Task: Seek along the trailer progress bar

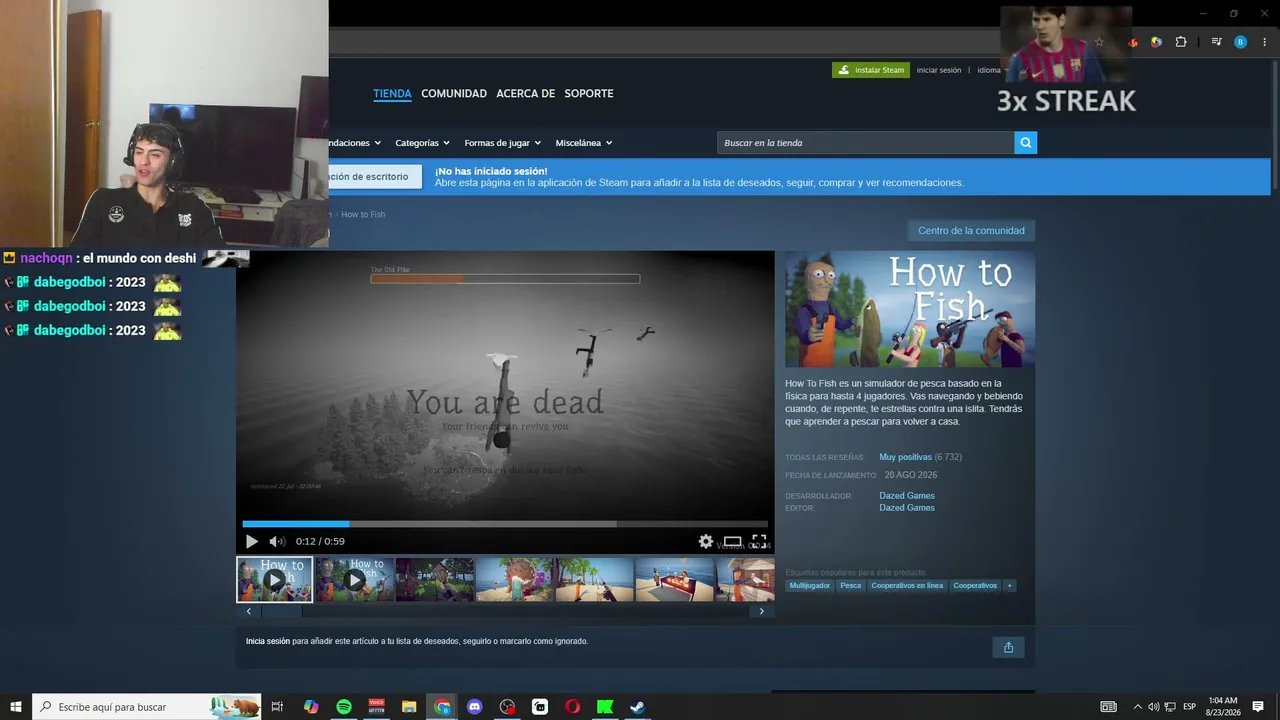Action: (x=505, y=523)
